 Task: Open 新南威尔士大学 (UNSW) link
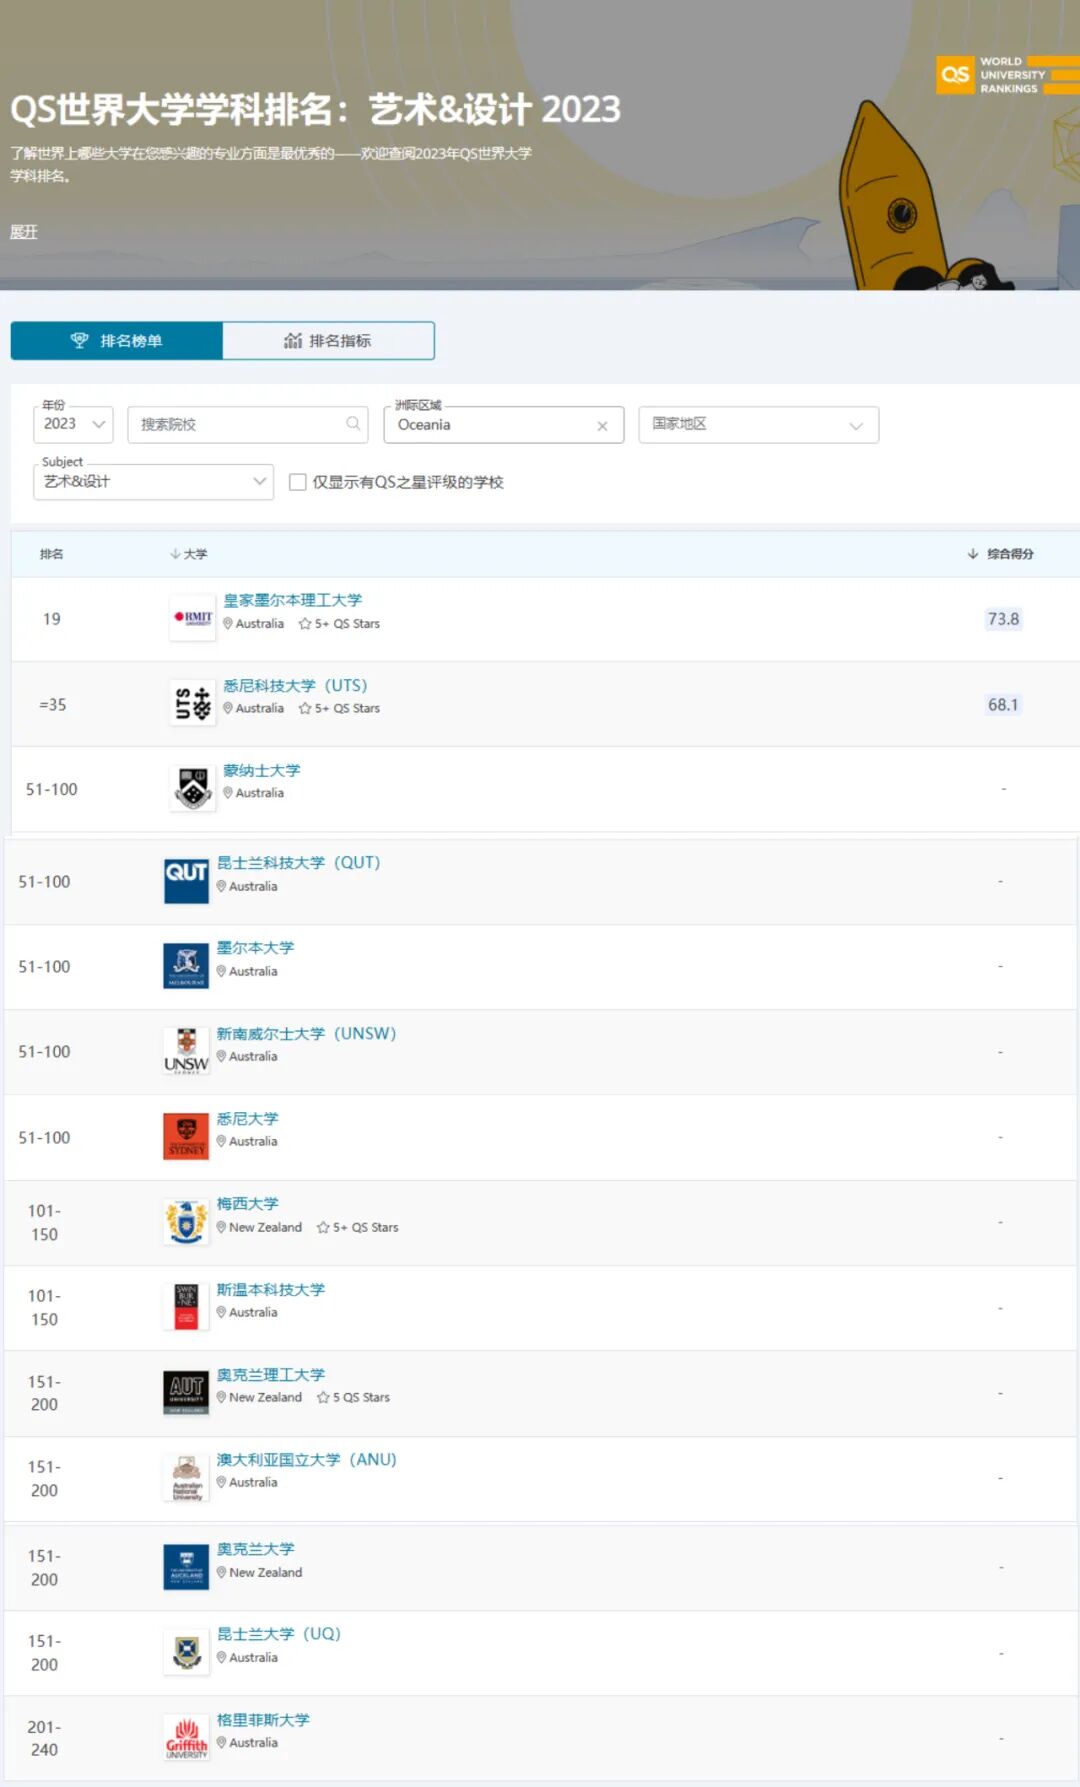click(x=307, y=1034)
